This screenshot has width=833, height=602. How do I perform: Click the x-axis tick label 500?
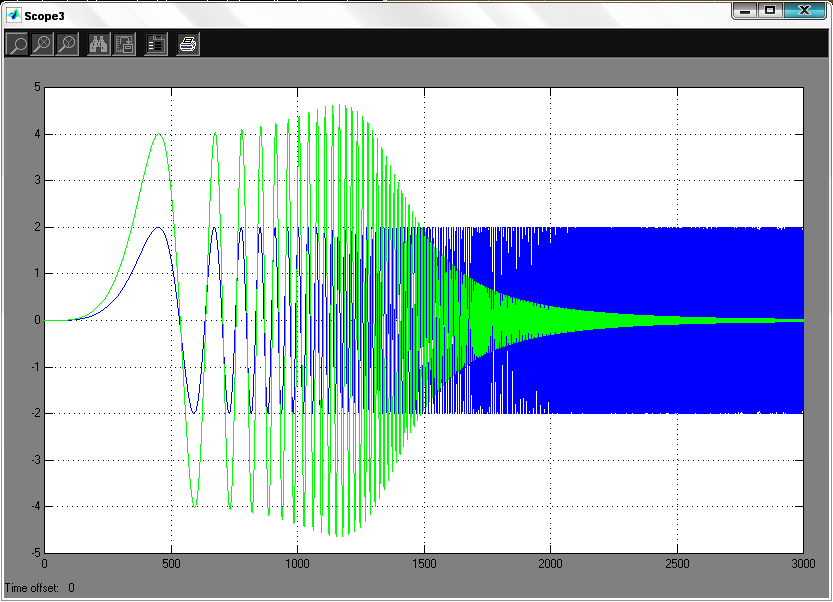[171, 564]
